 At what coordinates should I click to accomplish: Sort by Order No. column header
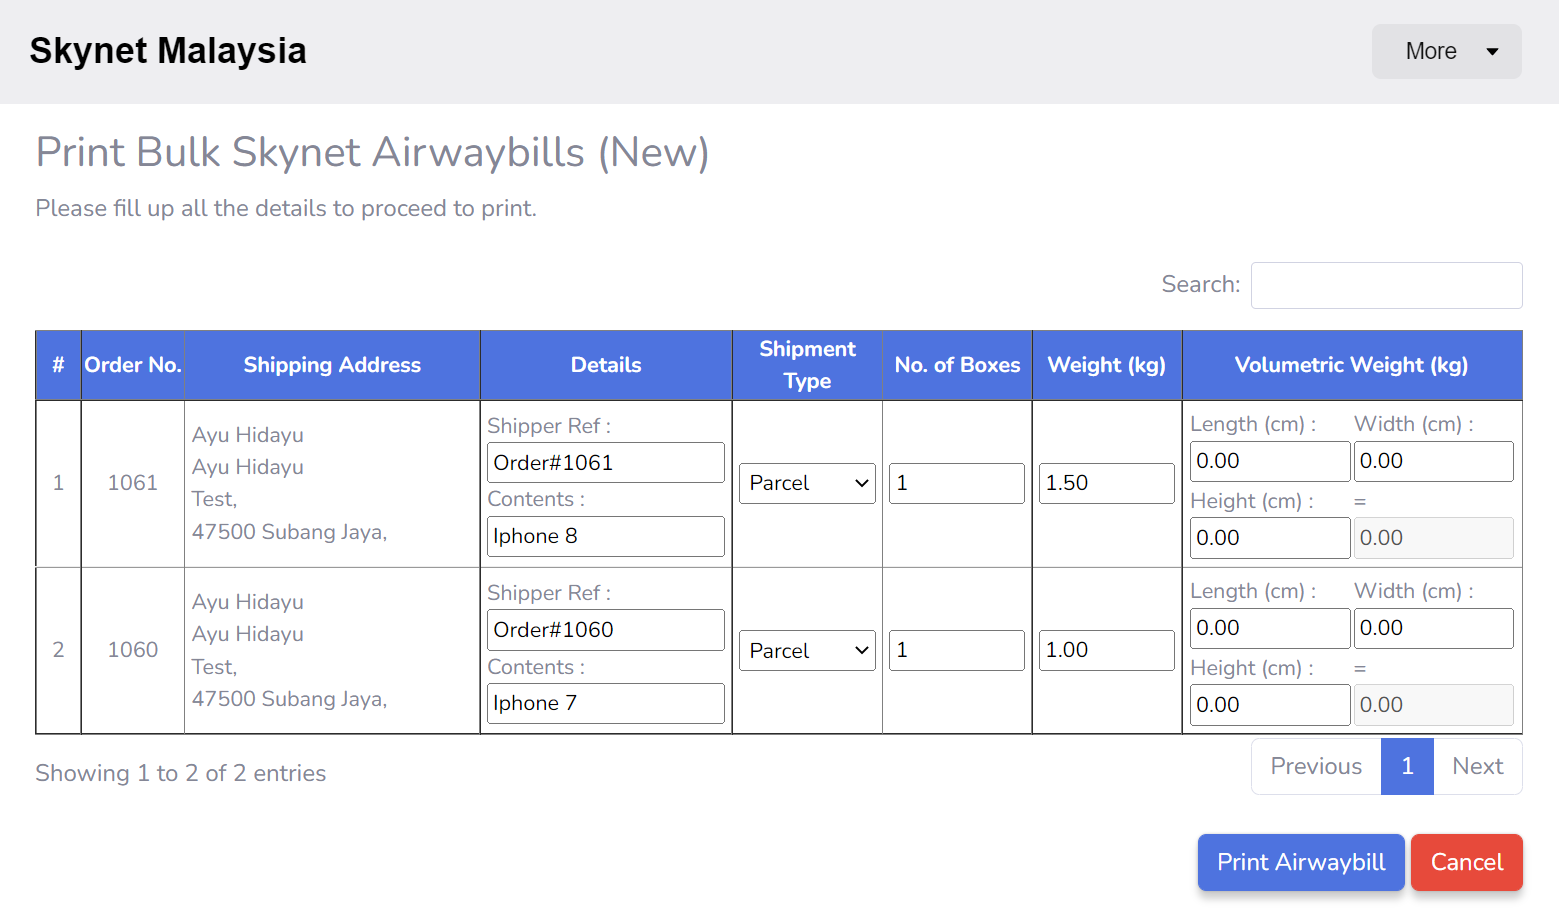coord(133,365)
